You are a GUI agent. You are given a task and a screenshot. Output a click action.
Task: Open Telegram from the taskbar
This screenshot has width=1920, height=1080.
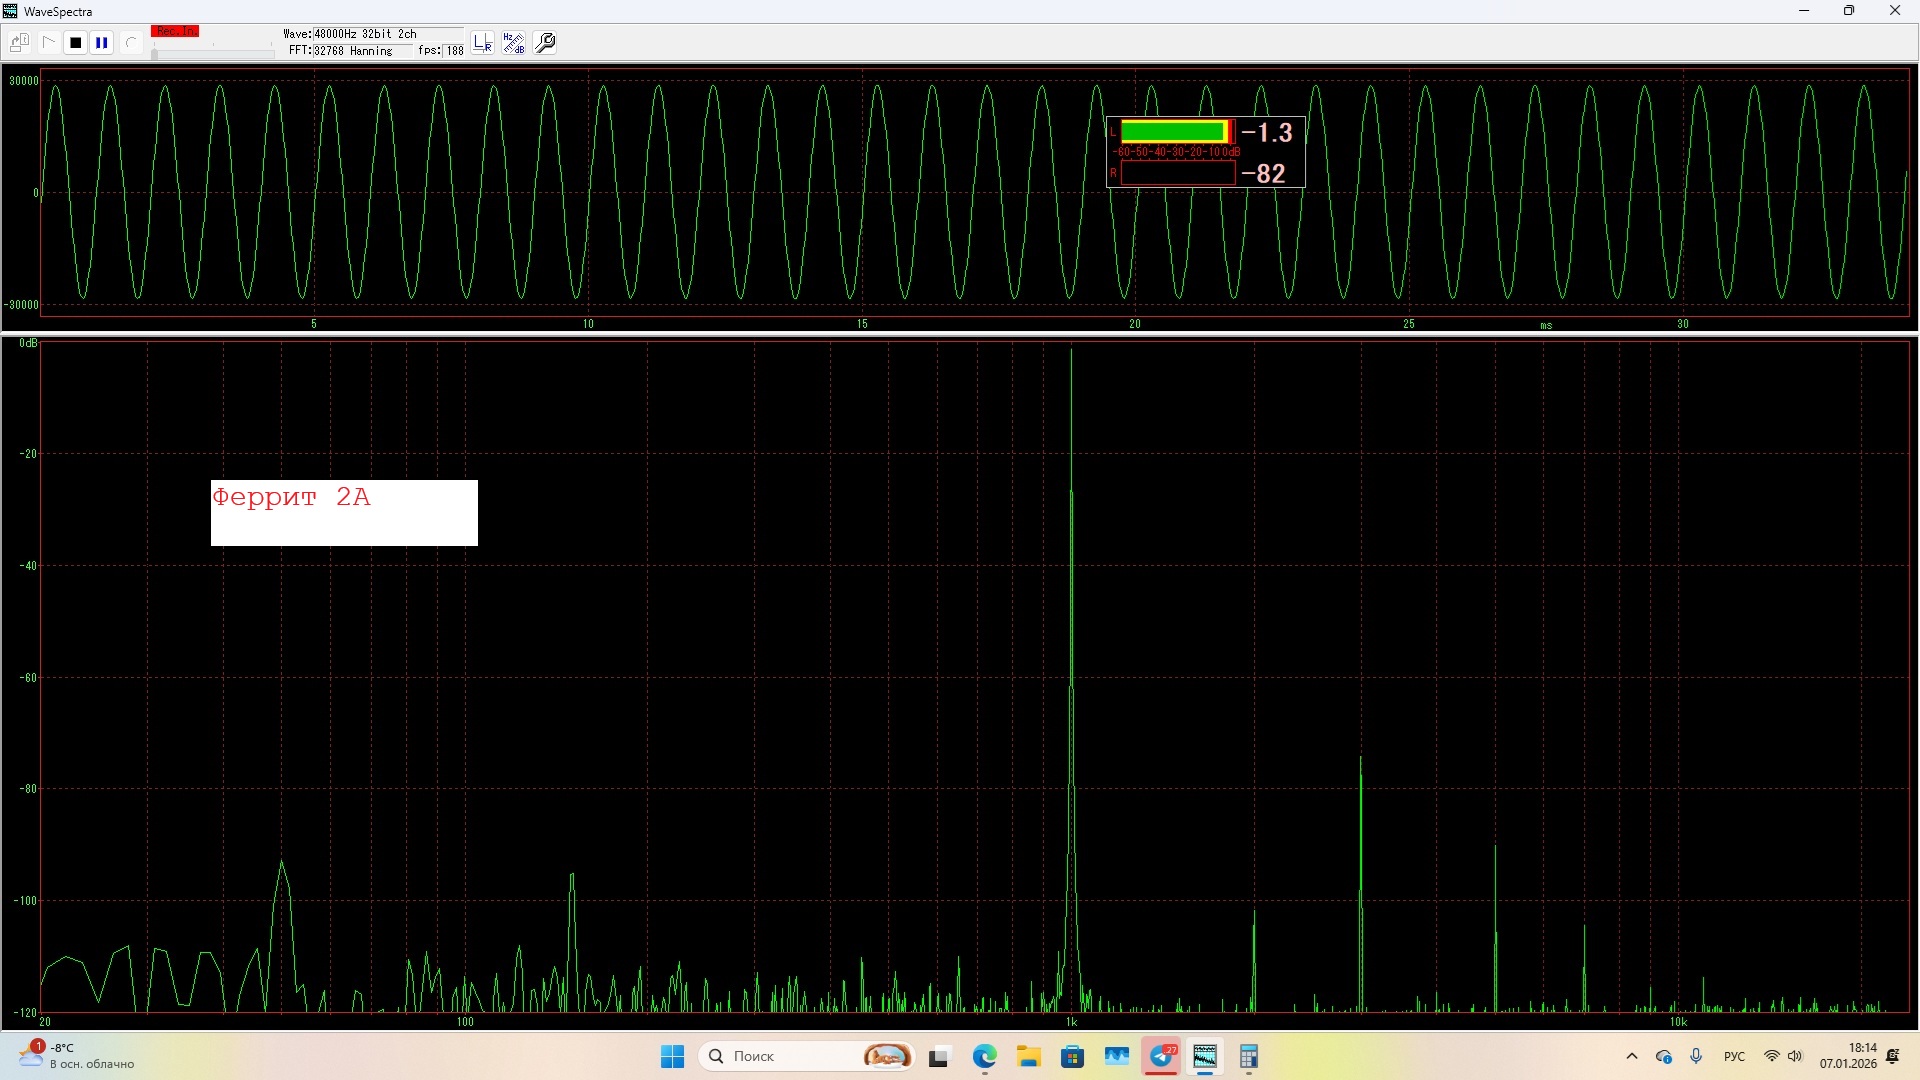[1161, 1056]
